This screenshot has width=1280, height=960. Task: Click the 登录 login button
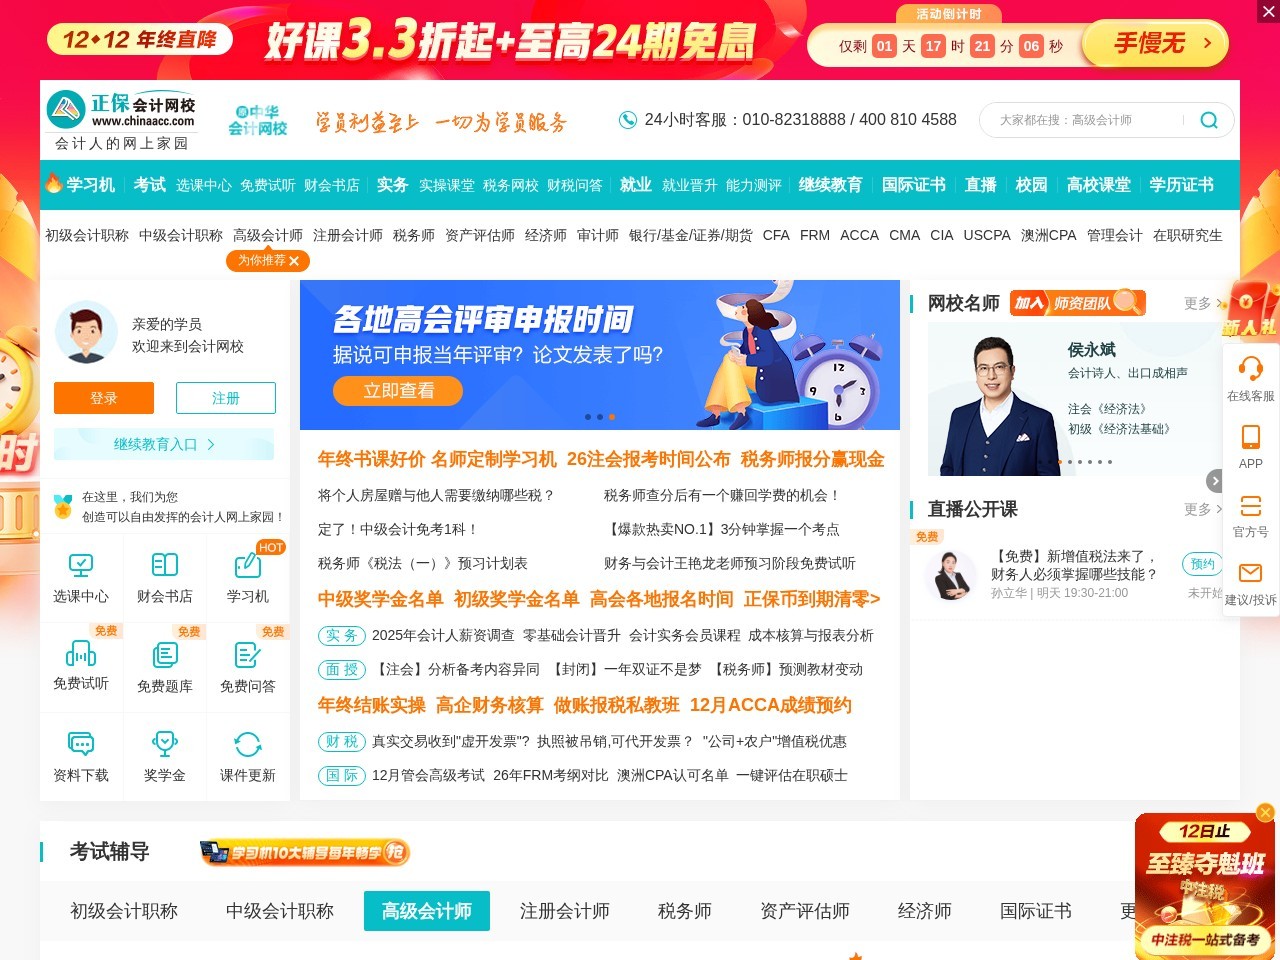(103, 398)
